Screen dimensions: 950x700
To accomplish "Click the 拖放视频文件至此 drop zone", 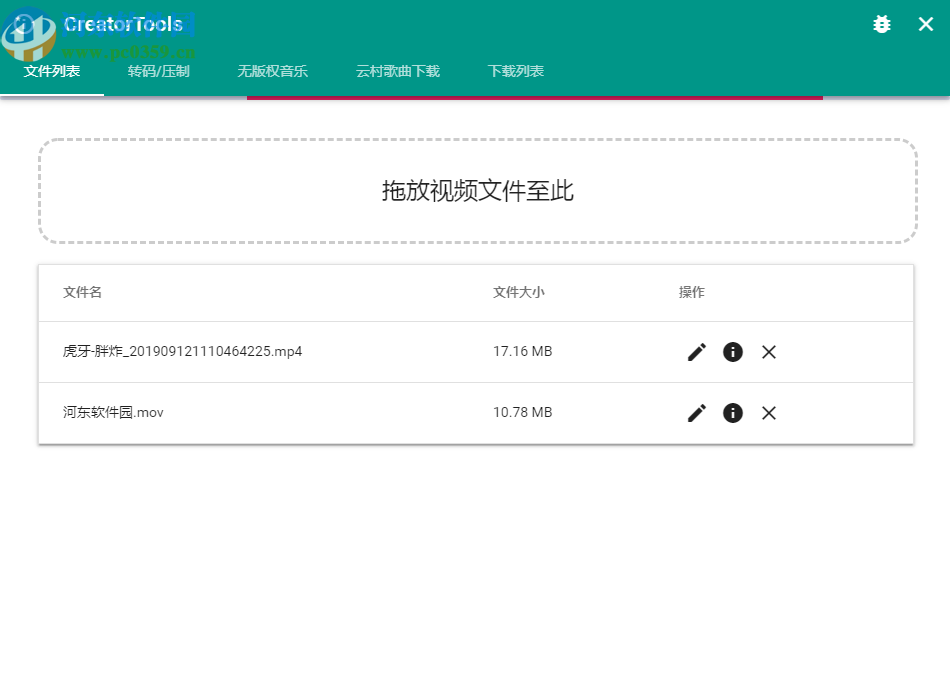I will (x=477, y=191).
